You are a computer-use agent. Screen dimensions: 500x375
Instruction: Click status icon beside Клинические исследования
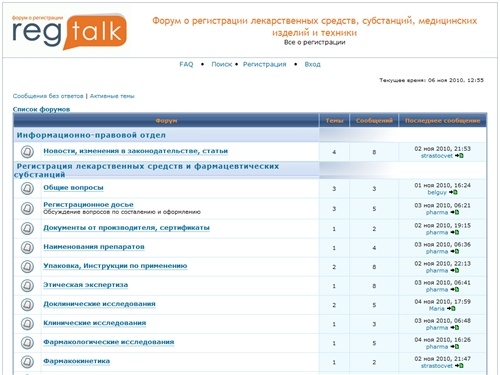(27, 324)
